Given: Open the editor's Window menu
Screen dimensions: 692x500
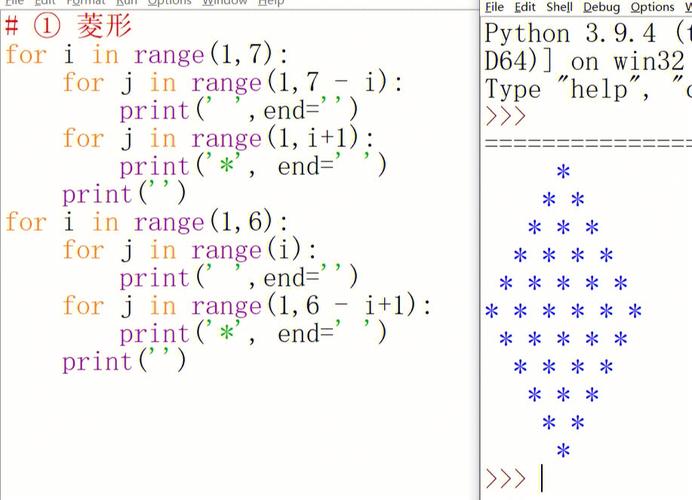Looking at the screenshot, I should click(x=224, y=3).
